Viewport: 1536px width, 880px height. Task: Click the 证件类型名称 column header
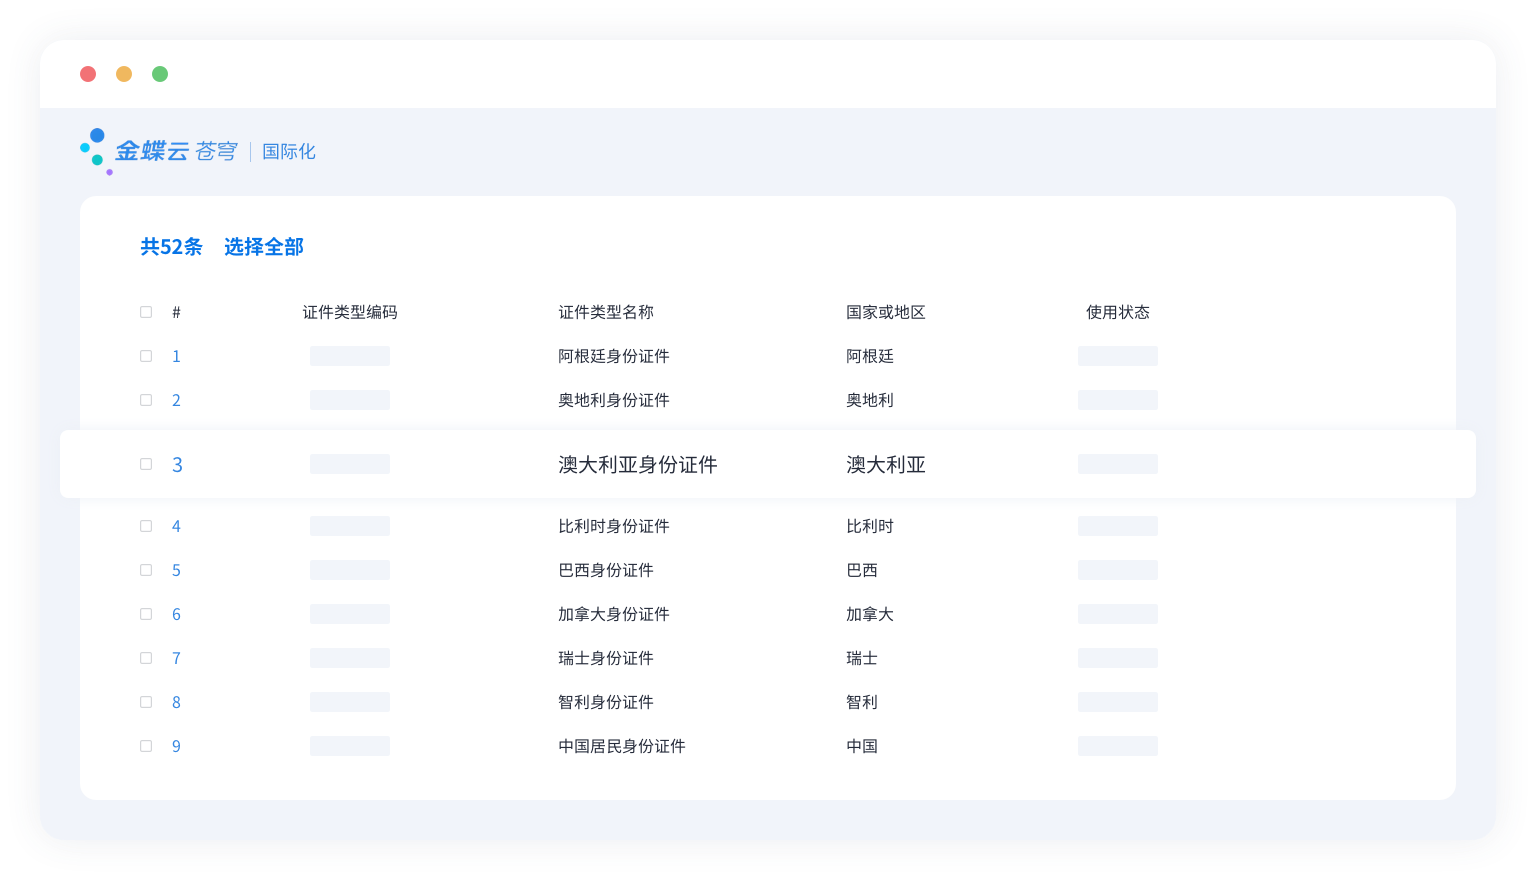click(606, 312)
